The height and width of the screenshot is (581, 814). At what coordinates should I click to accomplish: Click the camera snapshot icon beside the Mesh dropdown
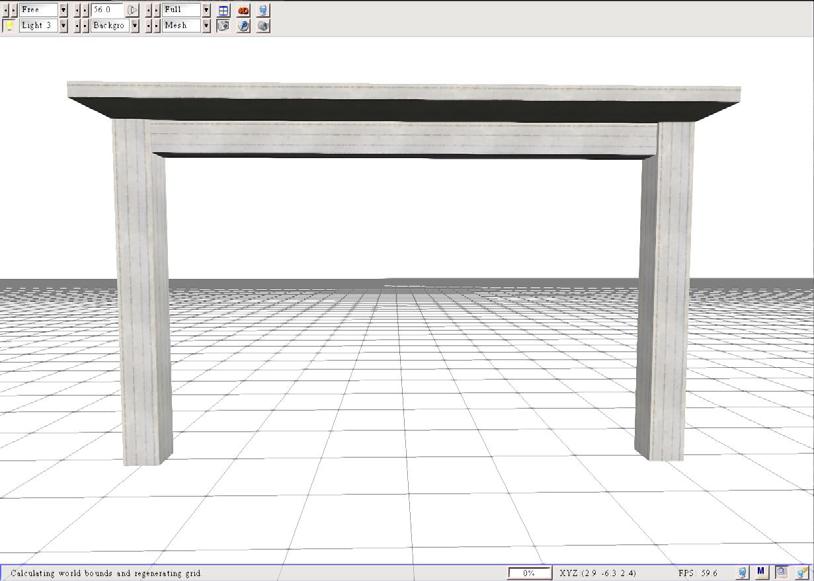(x=223, y=25)
